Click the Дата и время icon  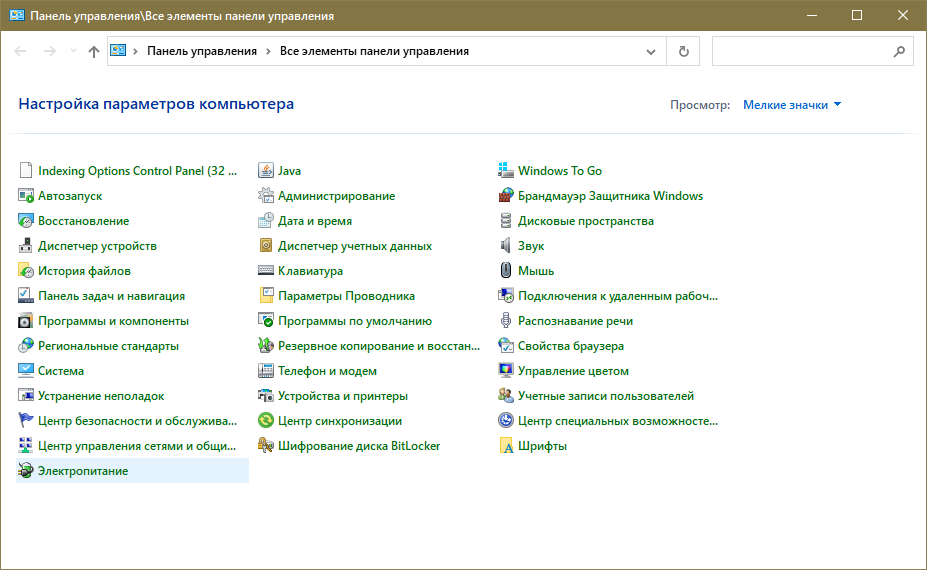point(266,221)
